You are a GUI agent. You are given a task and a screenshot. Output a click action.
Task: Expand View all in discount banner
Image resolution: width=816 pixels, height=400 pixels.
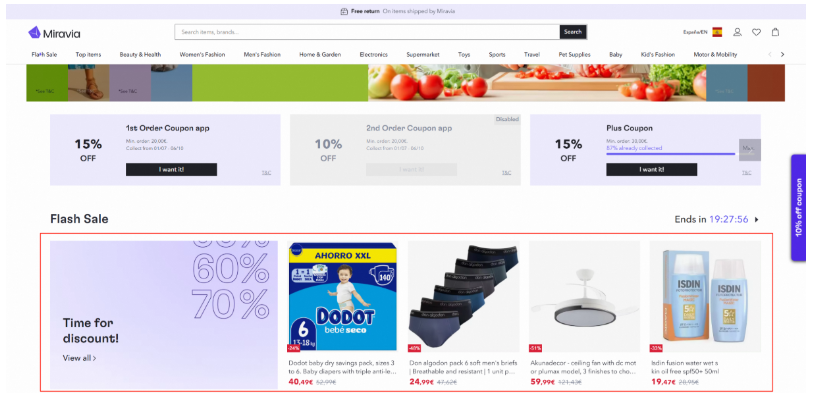coord(79,358)
